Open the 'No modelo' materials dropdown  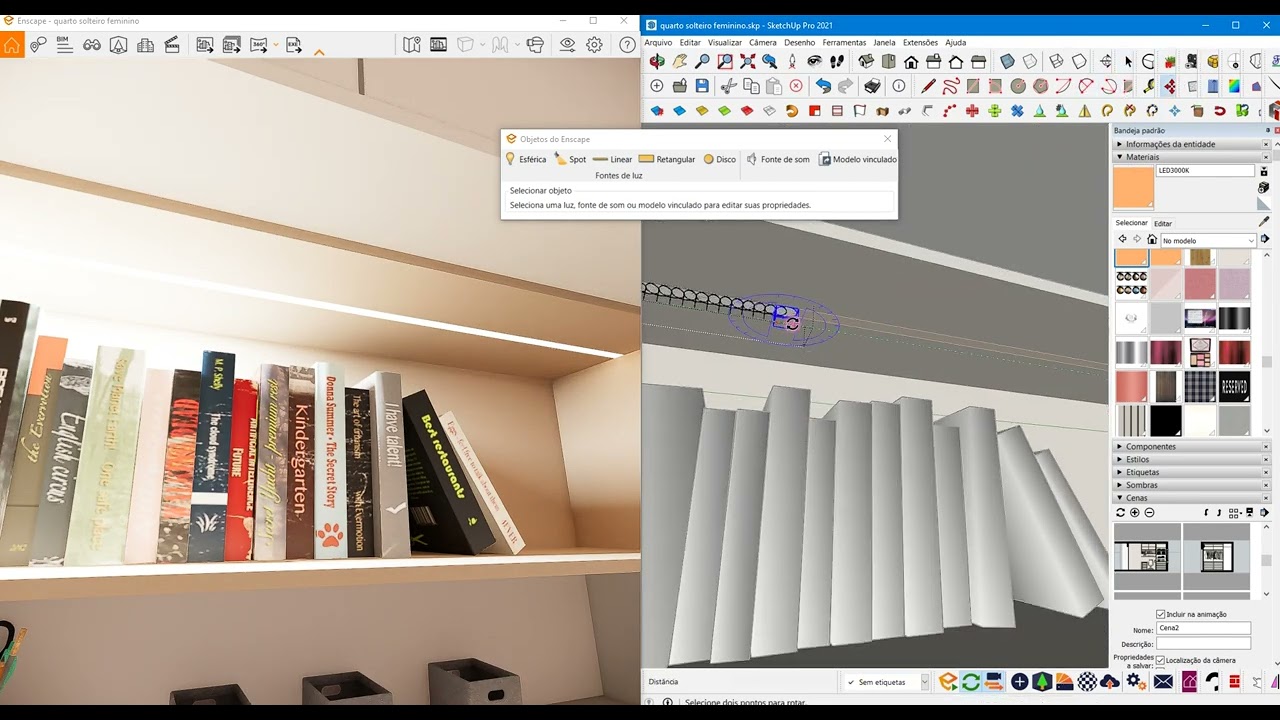point(1207,240)
